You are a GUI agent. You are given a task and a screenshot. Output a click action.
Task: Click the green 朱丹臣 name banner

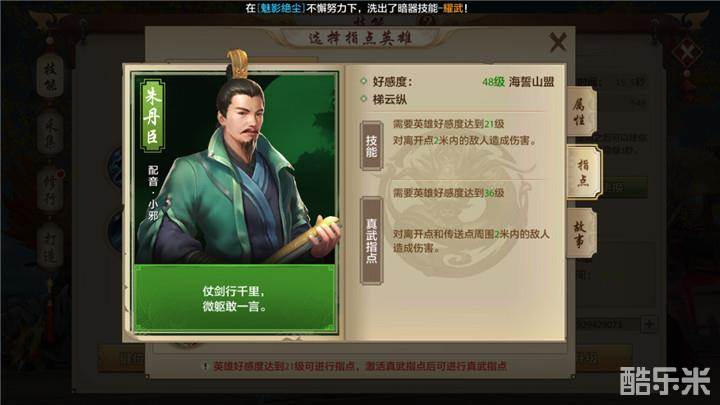pyautogui.click(x=152, y=116)
